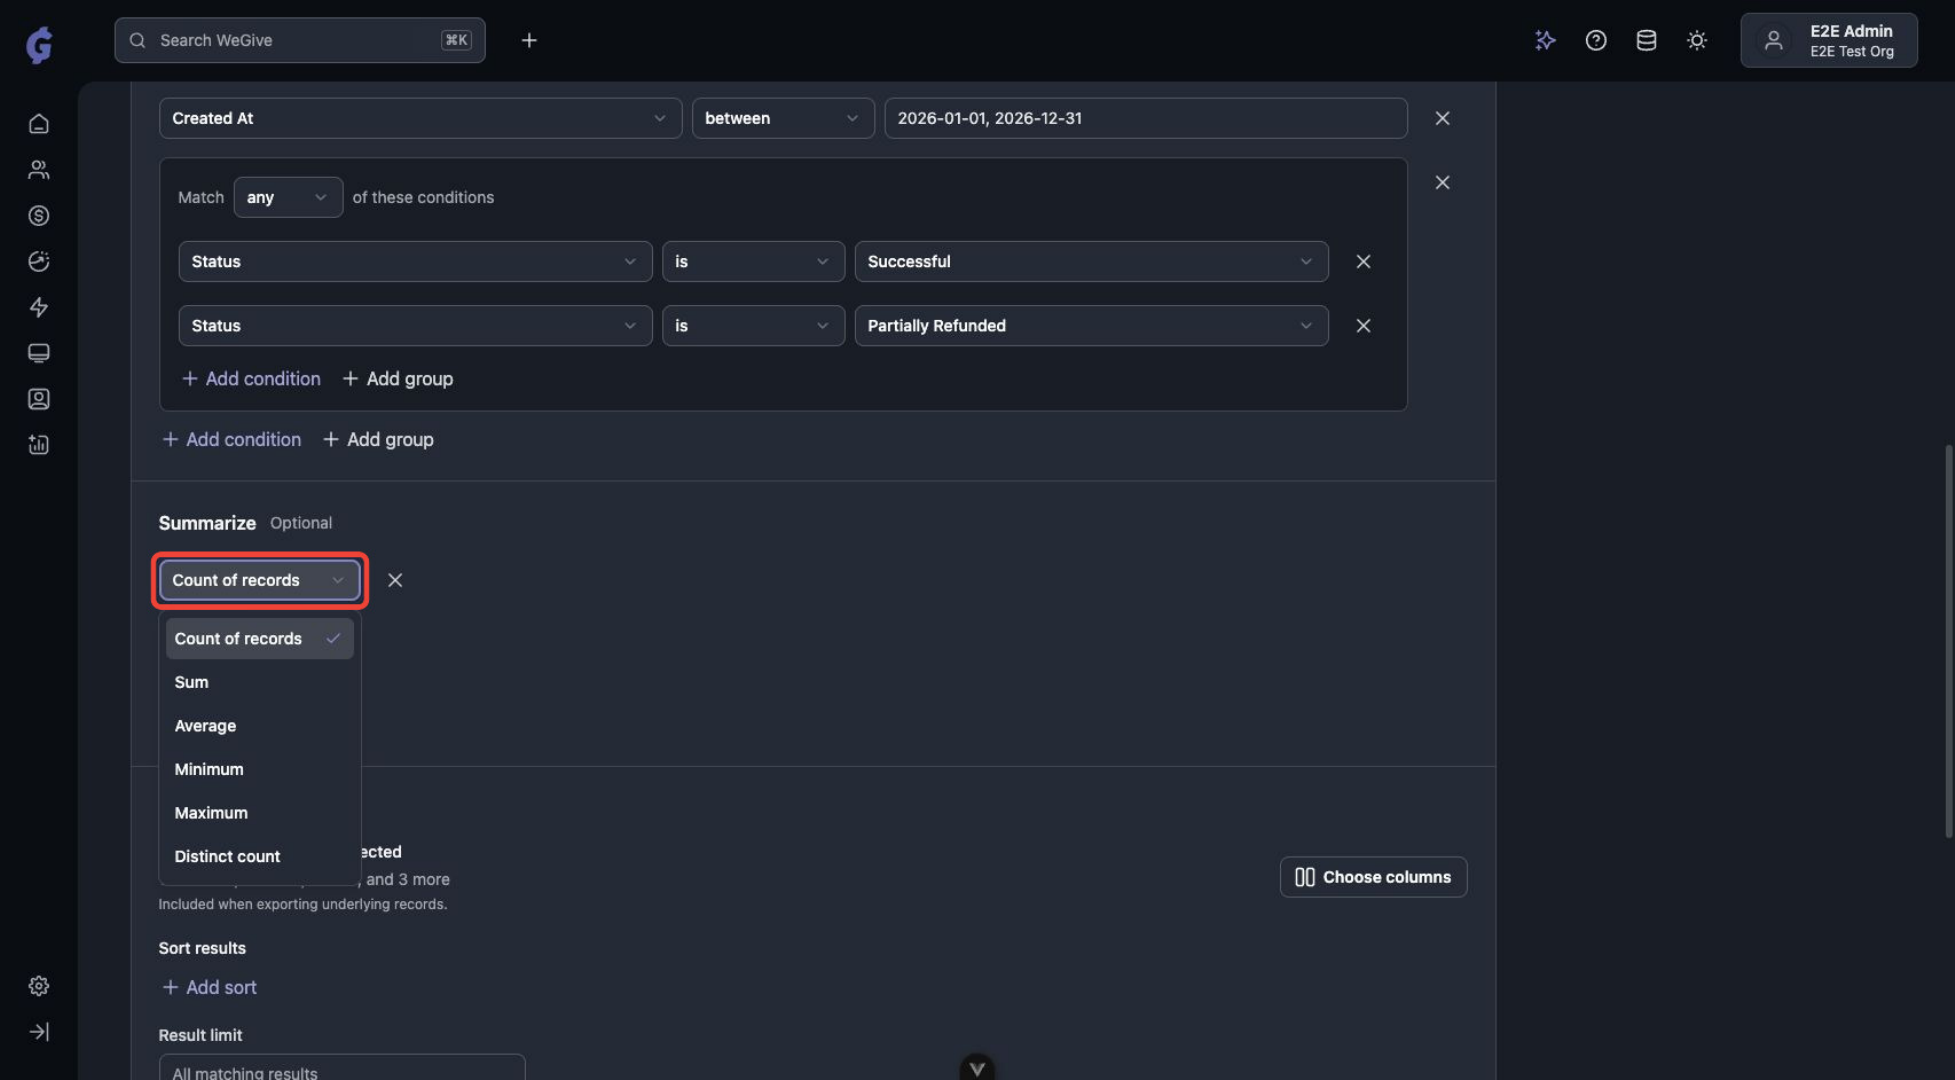Image resolution: width=1955 pixels, height=1080 pixels.
Task: Open the Created At field dropdown
Action: 420,118
